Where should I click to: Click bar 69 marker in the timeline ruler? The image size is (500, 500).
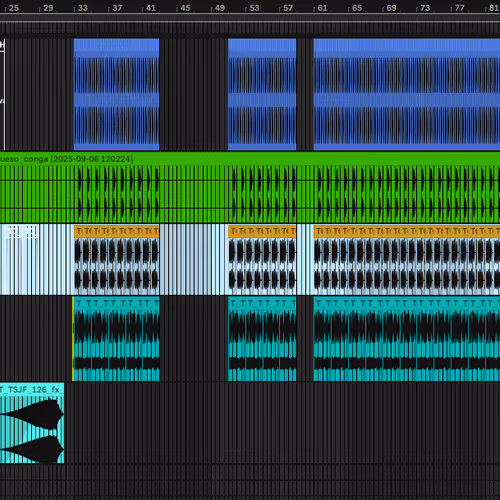pyautogui.click(x=391, y=8)
